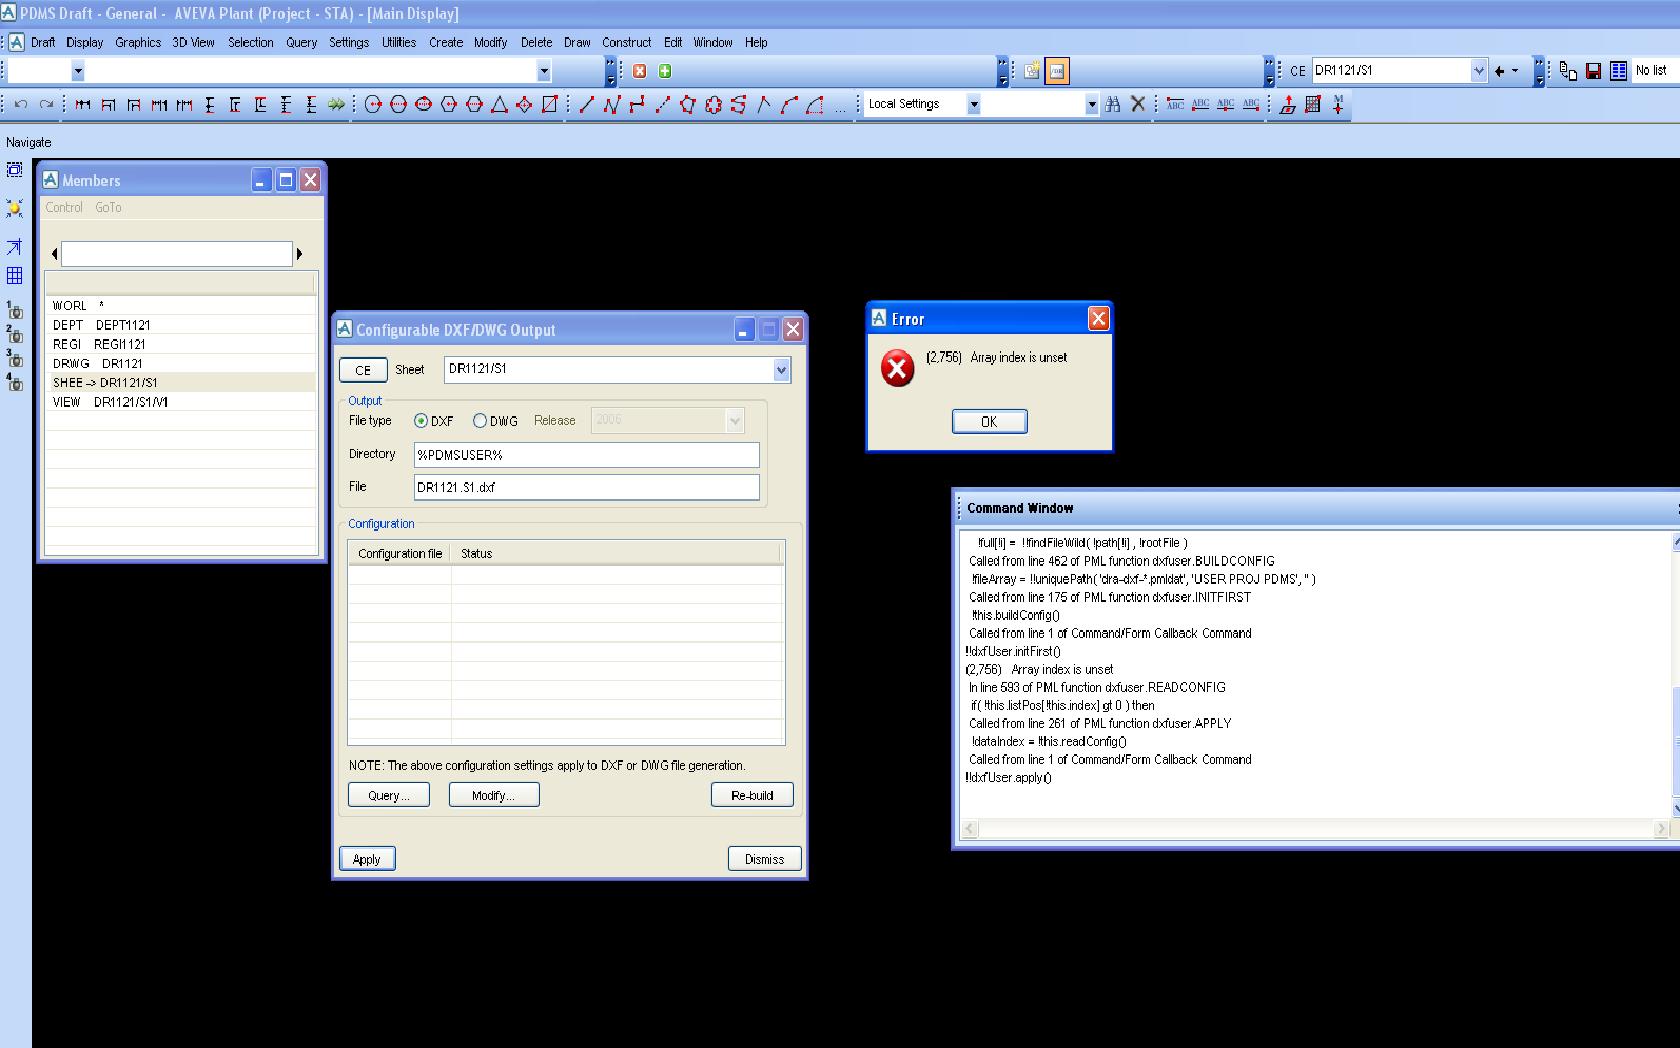Click the red X icon in the upper toolbar
The image size is (1680, 1048).
(639, 71)
